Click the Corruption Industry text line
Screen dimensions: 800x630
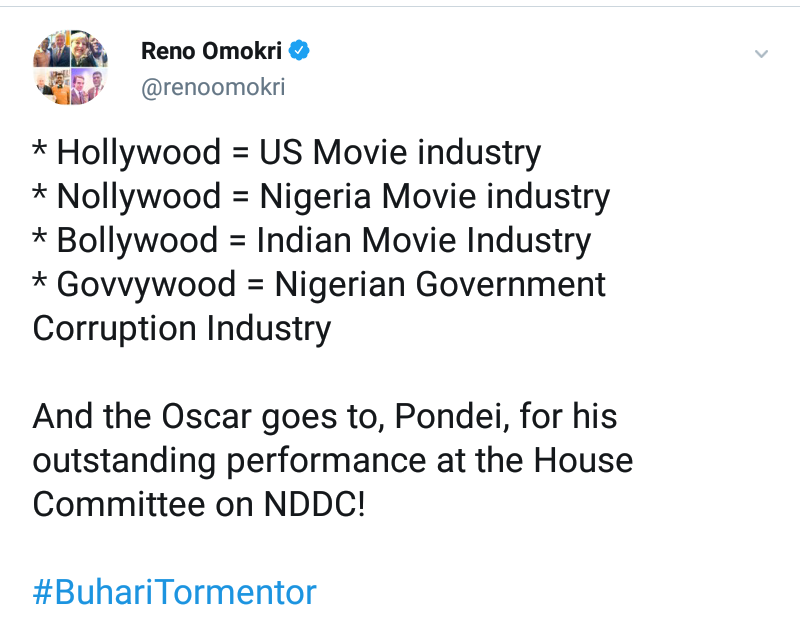(x=182, y=329)
